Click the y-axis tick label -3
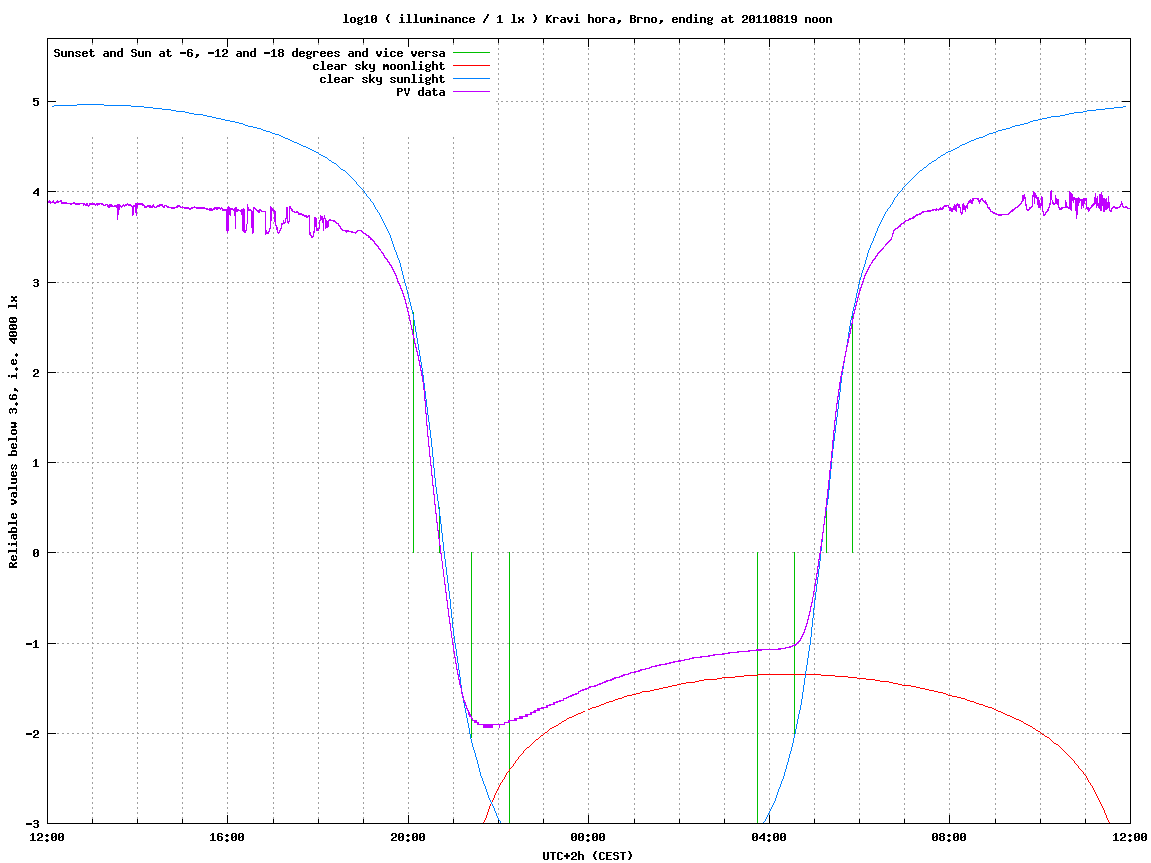 click(32, 824)
